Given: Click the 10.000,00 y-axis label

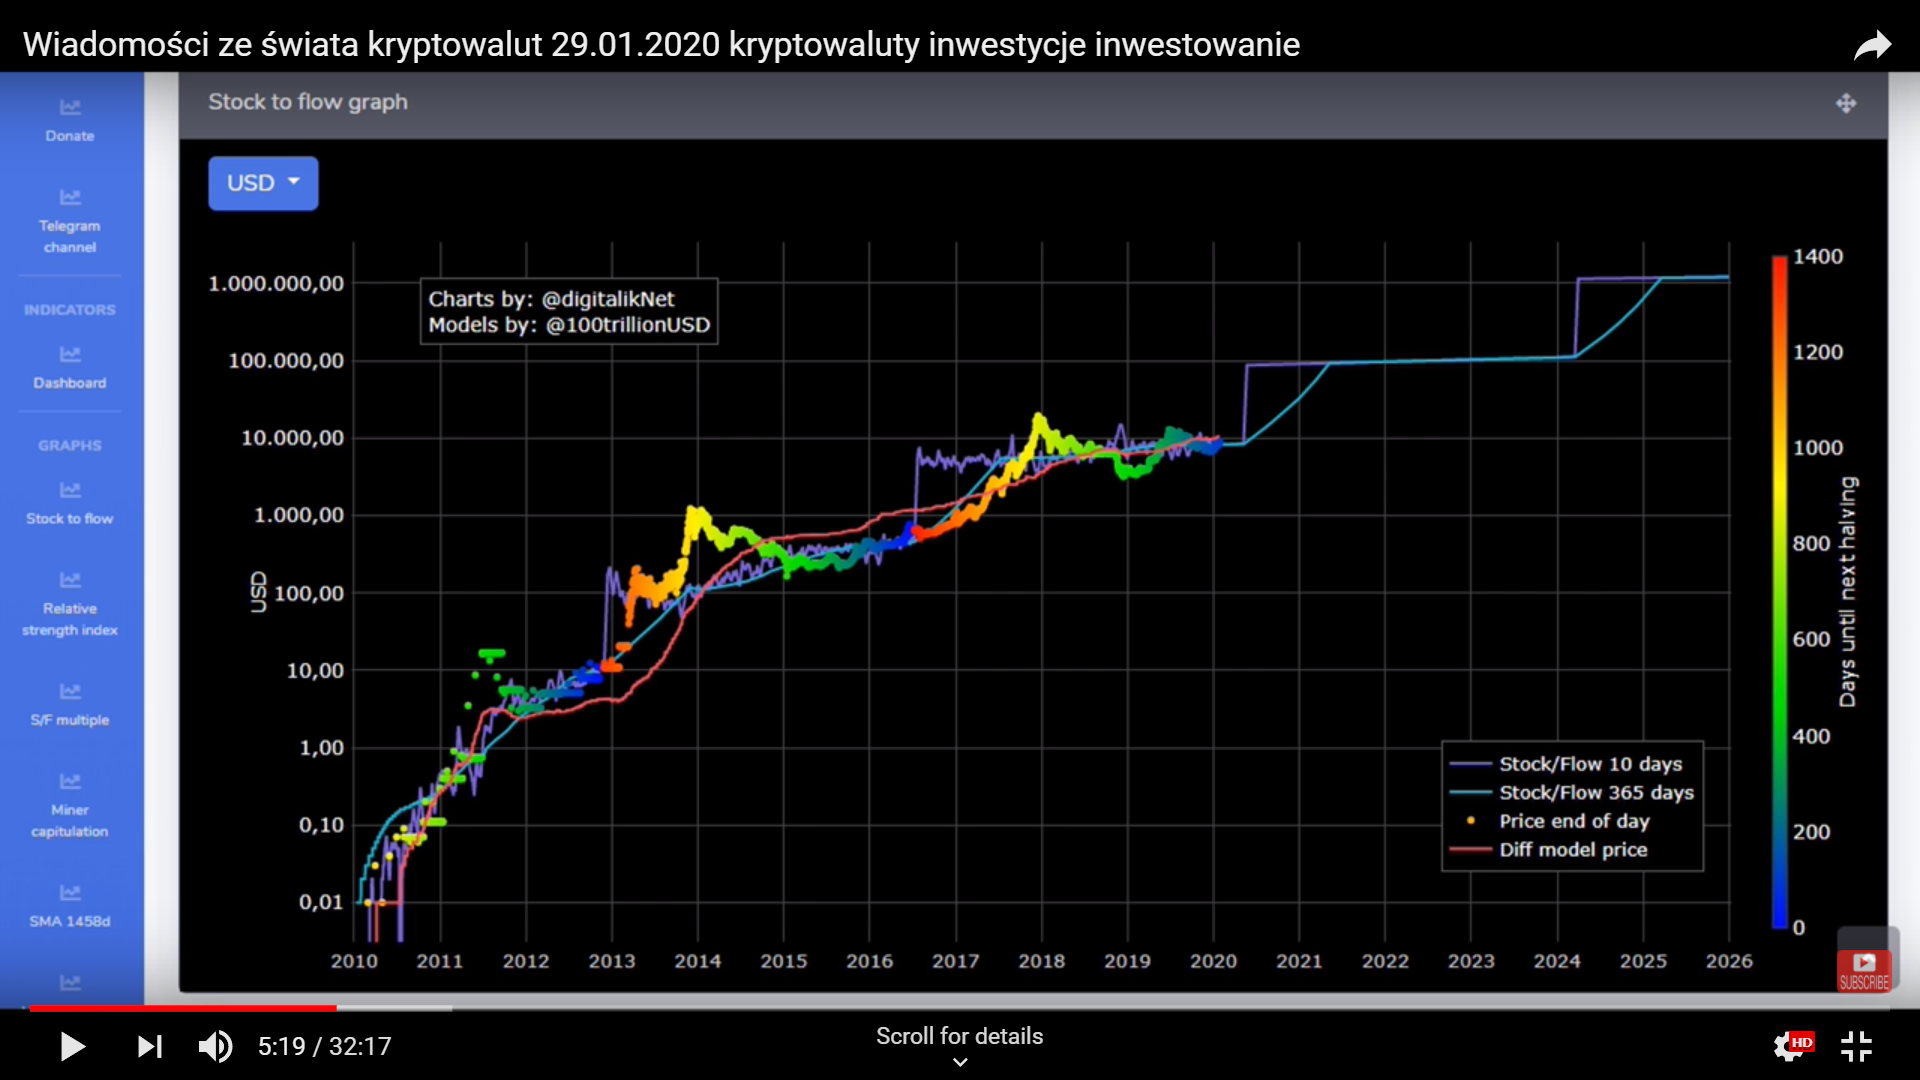Looking at the screenshot, I should (x=292, y=438).
